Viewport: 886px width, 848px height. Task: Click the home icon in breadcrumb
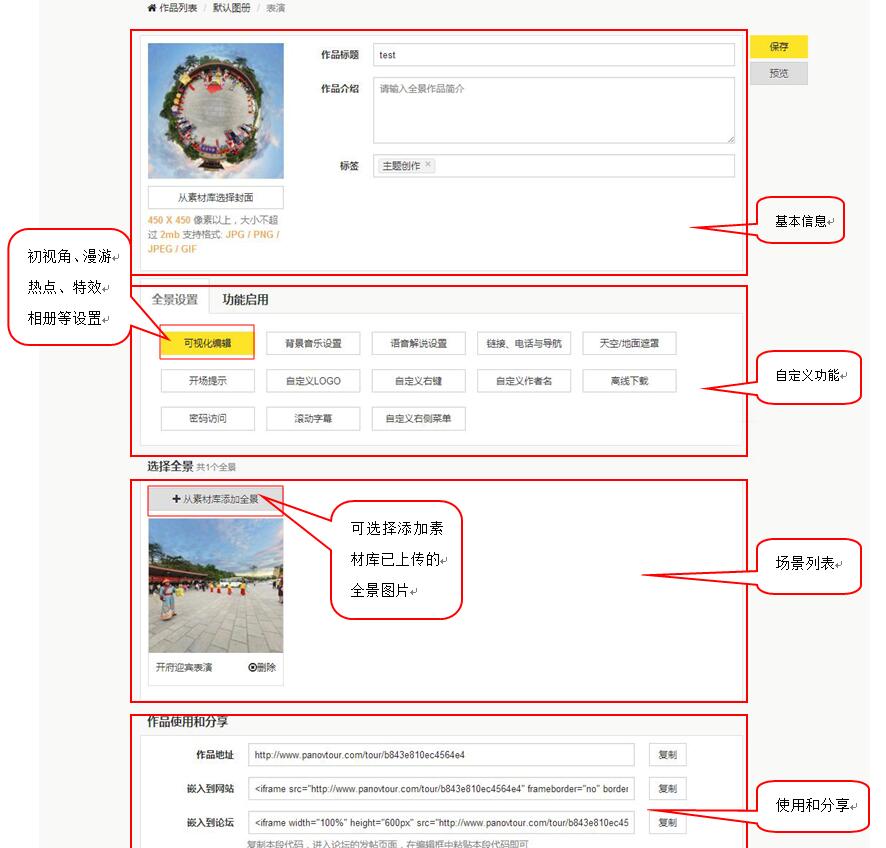pos(151,8)
